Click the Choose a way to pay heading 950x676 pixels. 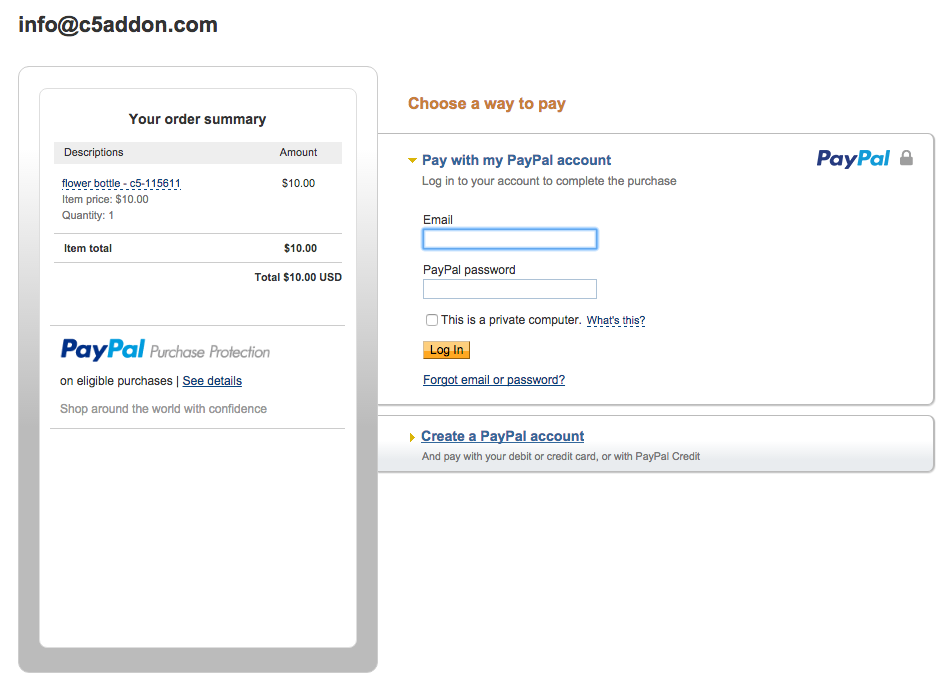[x=487, y=104]
